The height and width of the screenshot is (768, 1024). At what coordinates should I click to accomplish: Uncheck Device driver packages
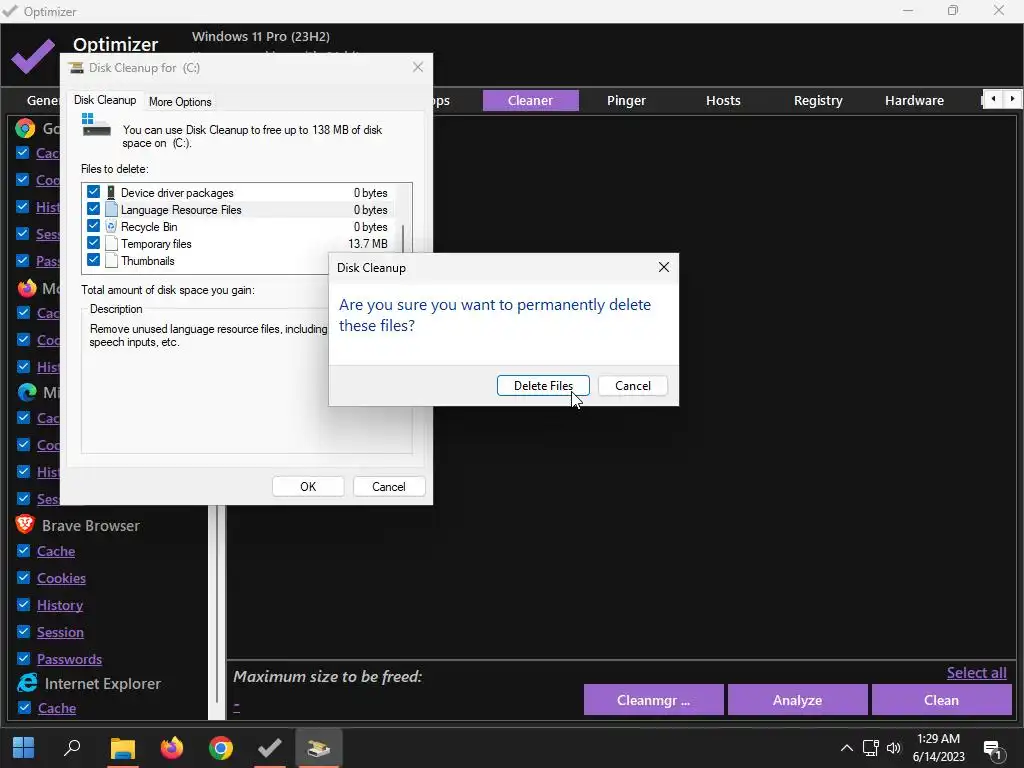93,192
